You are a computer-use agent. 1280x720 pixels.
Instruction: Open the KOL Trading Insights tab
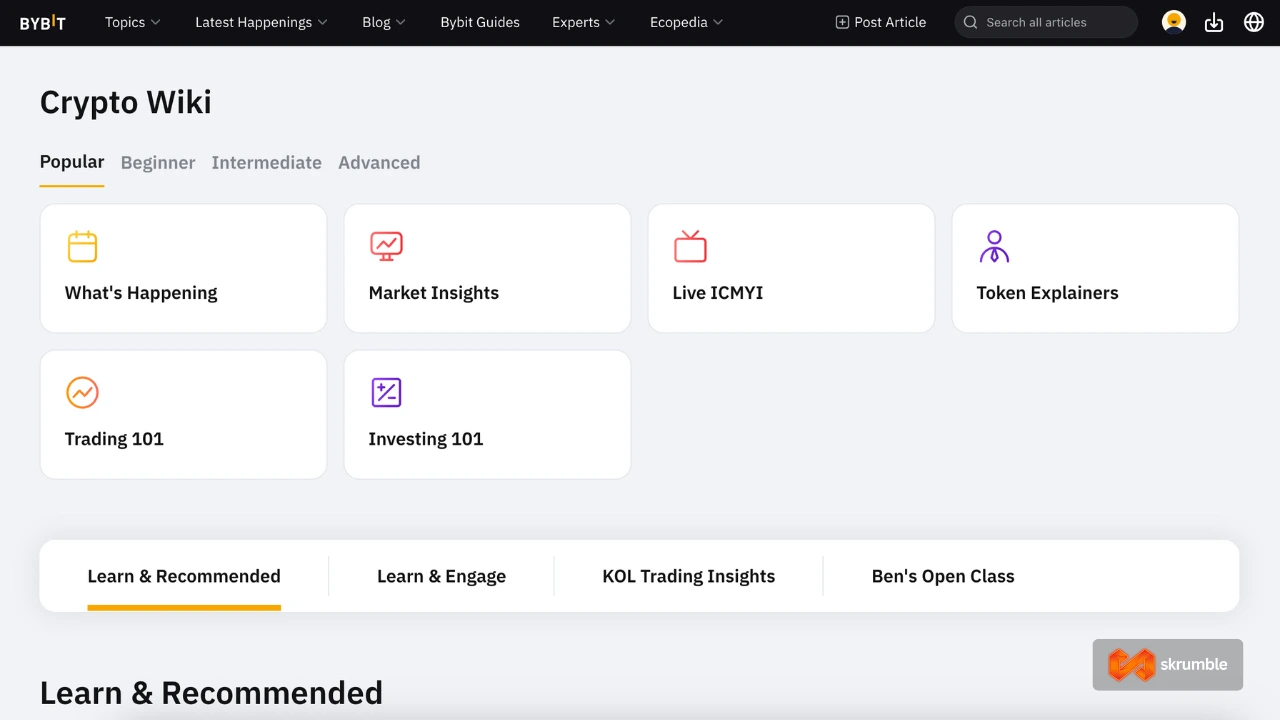[689, 576]
